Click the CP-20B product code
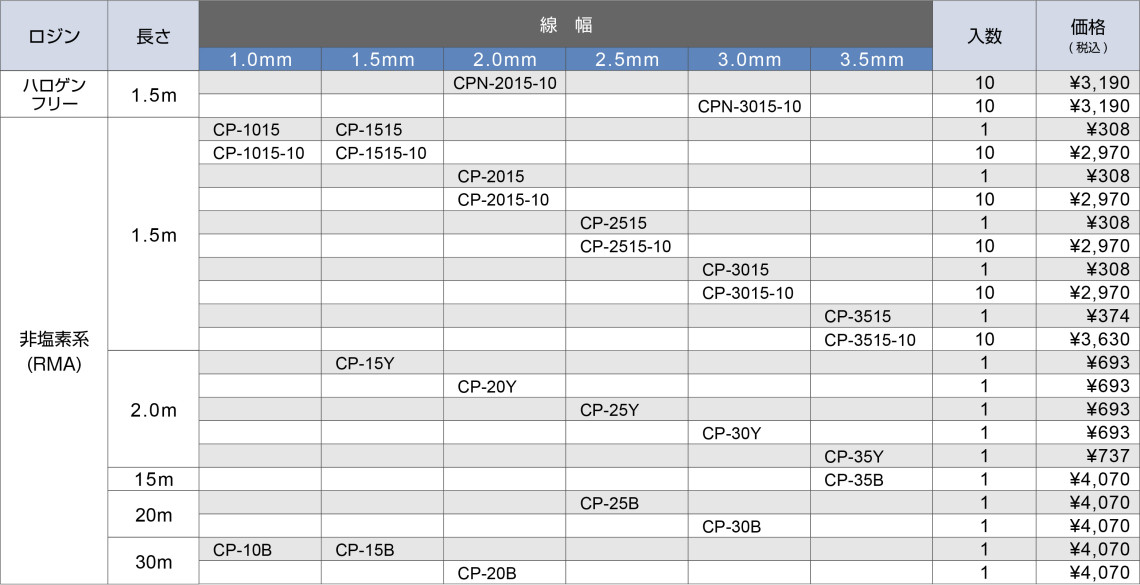Viewport: 1140px width, 585px height. [x=487, y=574]
